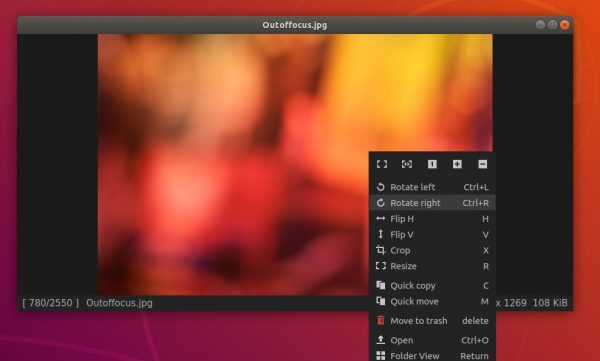
Task: Click Outoffocus.jpg filename in status bar
Action: 119,303
